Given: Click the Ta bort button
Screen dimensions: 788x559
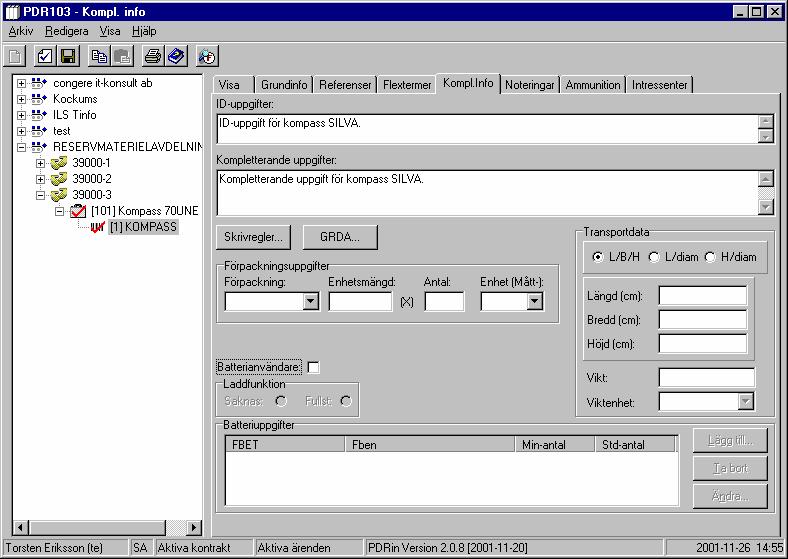Looking at the screenshot, I should pos(730,469).
